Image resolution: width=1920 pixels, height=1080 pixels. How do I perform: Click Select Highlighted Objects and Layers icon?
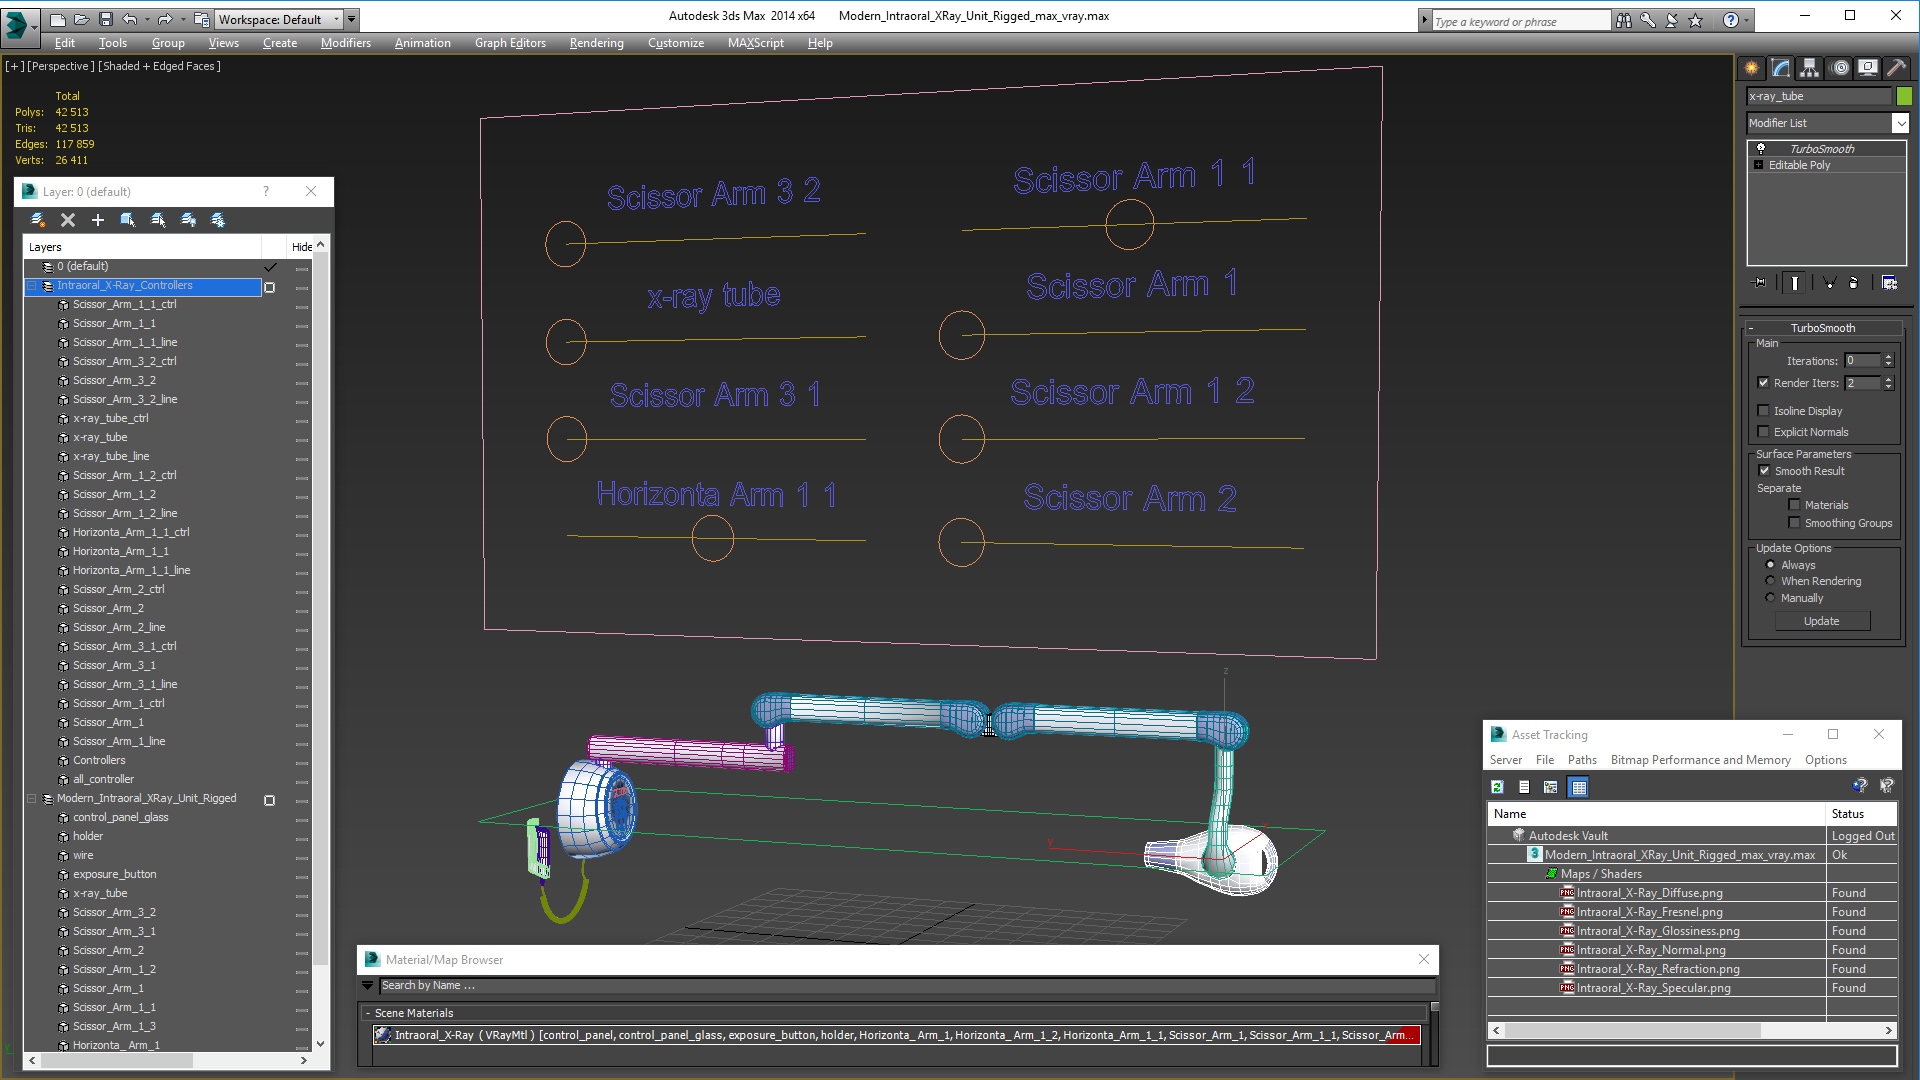pos(128,220)
